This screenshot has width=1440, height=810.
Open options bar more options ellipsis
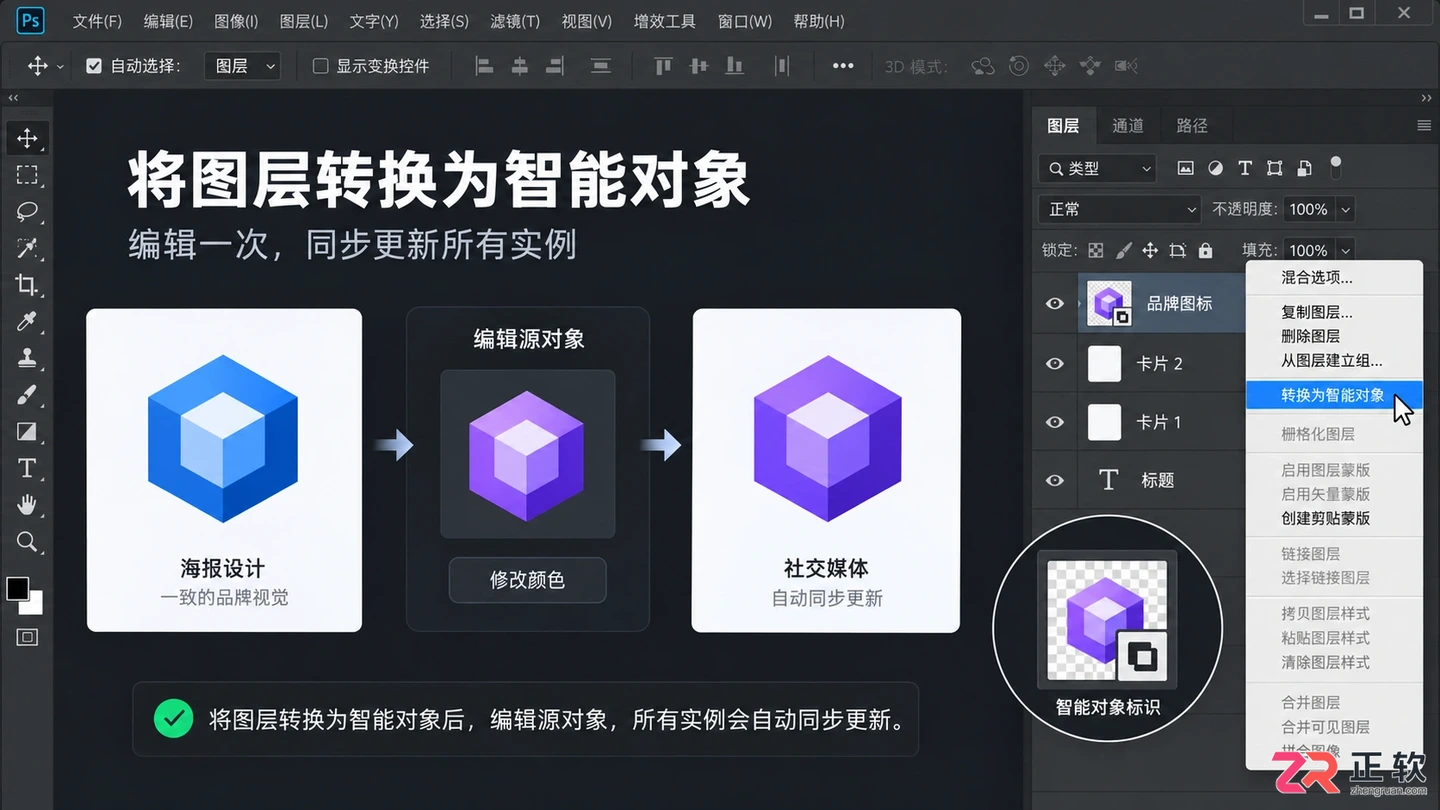[x=843, y=66]
